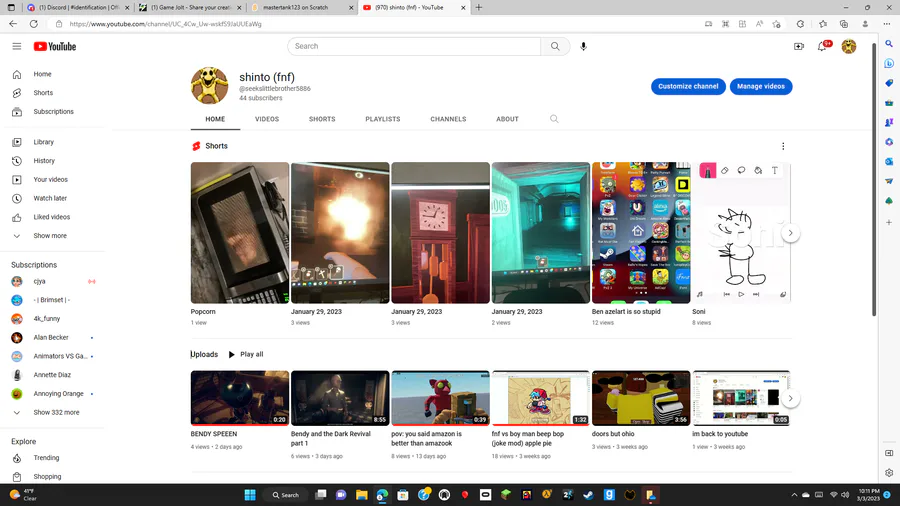The height and width of the screenshot is (506, 900).
Task: Click the page vertical scrollbar
Action: point(874,180)
